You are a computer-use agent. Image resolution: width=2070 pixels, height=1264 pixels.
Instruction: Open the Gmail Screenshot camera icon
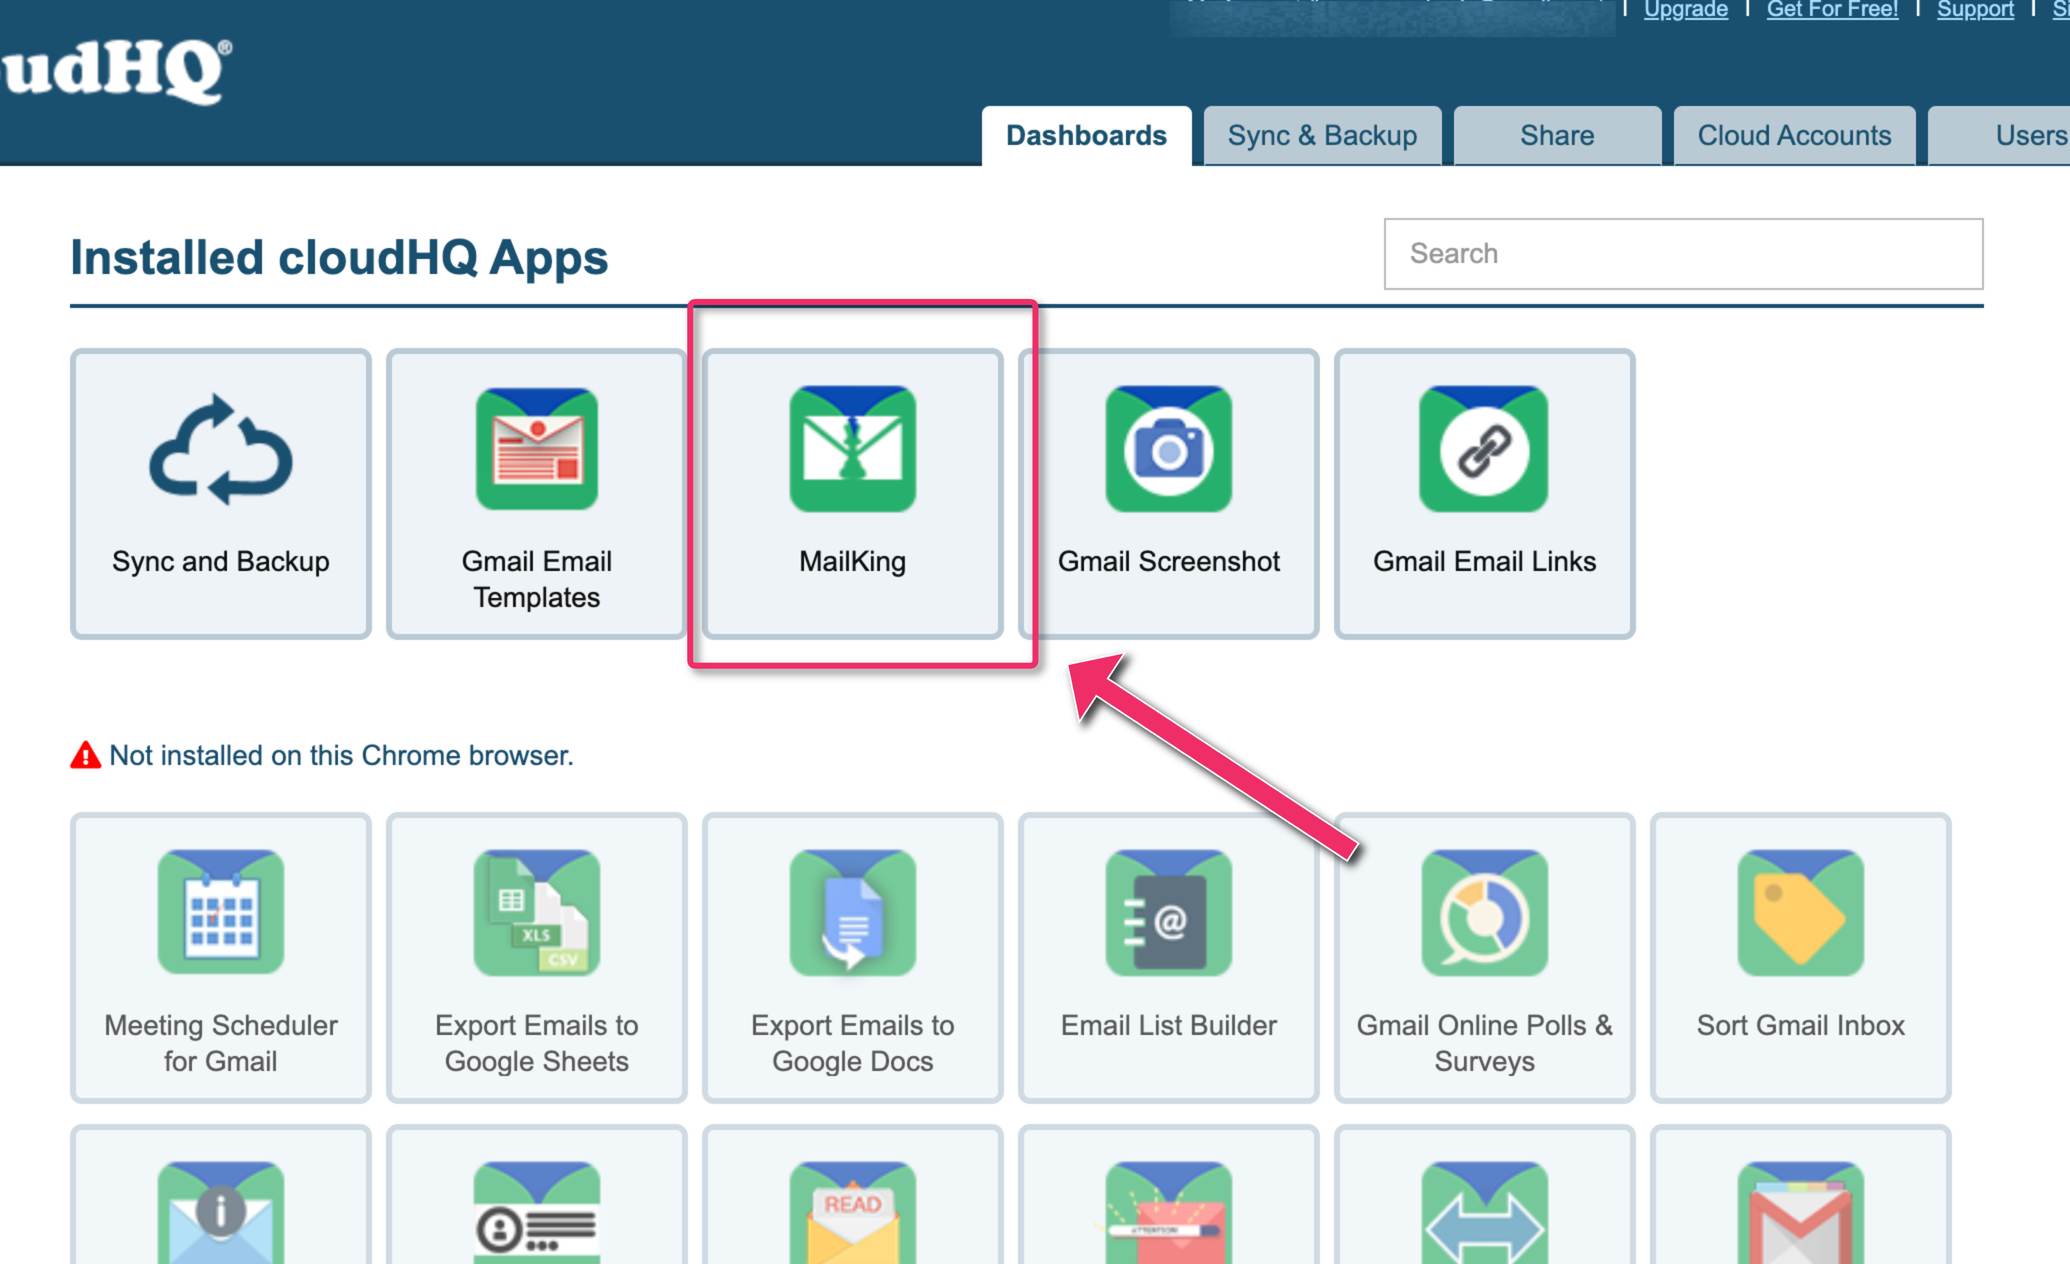coord(1169,449)
